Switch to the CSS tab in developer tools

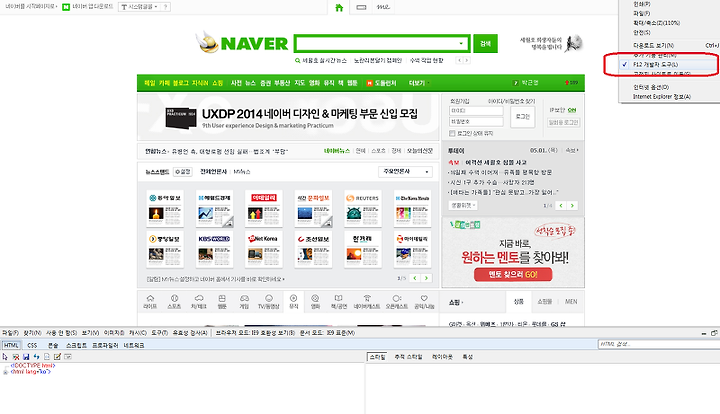click(32, 345)
